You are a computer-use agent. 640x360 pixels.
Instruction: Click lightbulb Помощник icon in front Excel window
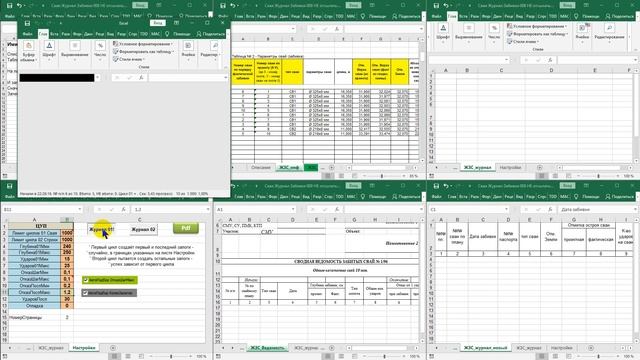coord(167,34)
